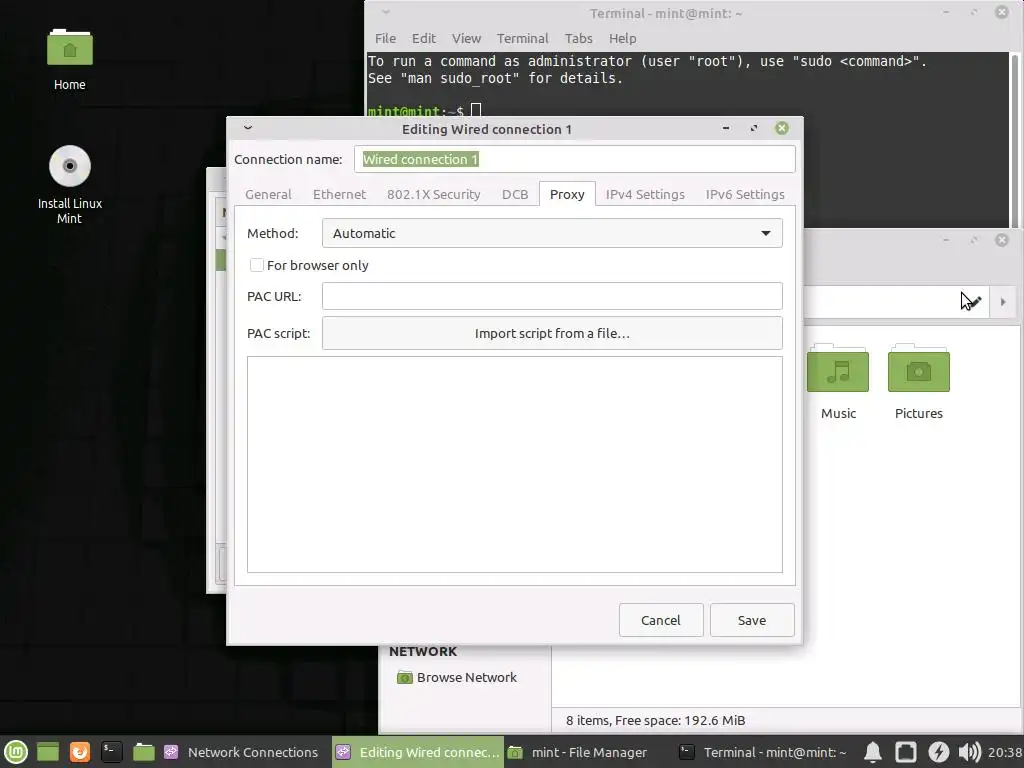Open the Linux Mint start menu

click(x=16, y=752)
